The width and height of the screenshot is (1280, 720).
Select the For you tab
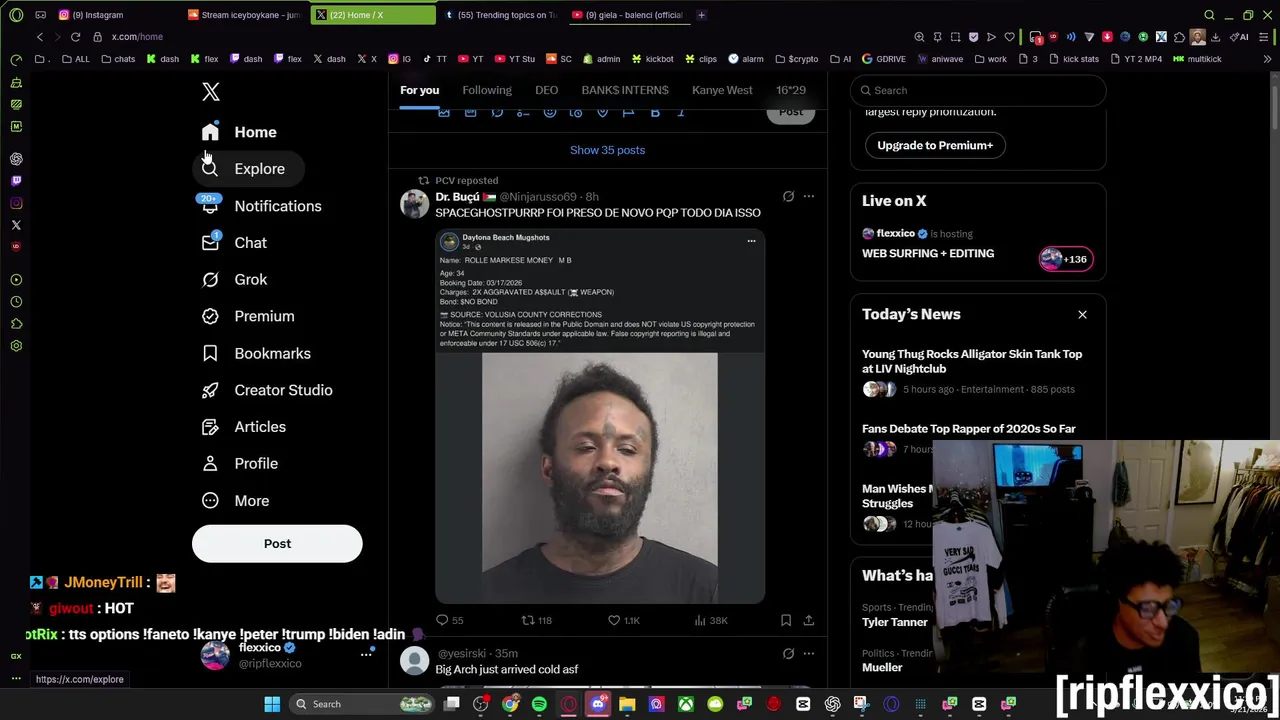420,90
